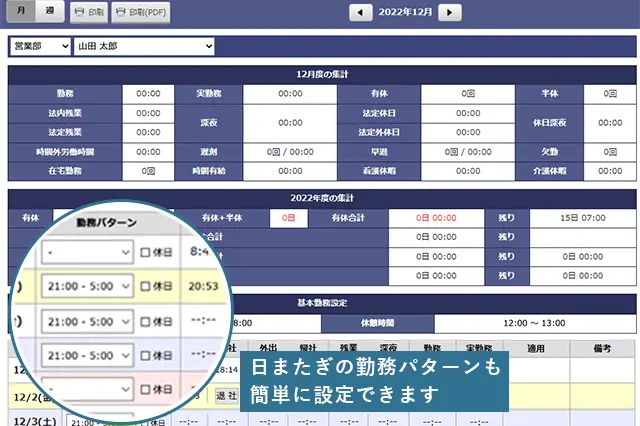
Task: Expand the 21:00 - 5:00 pattern in yellow row
Action: [88, 287]
